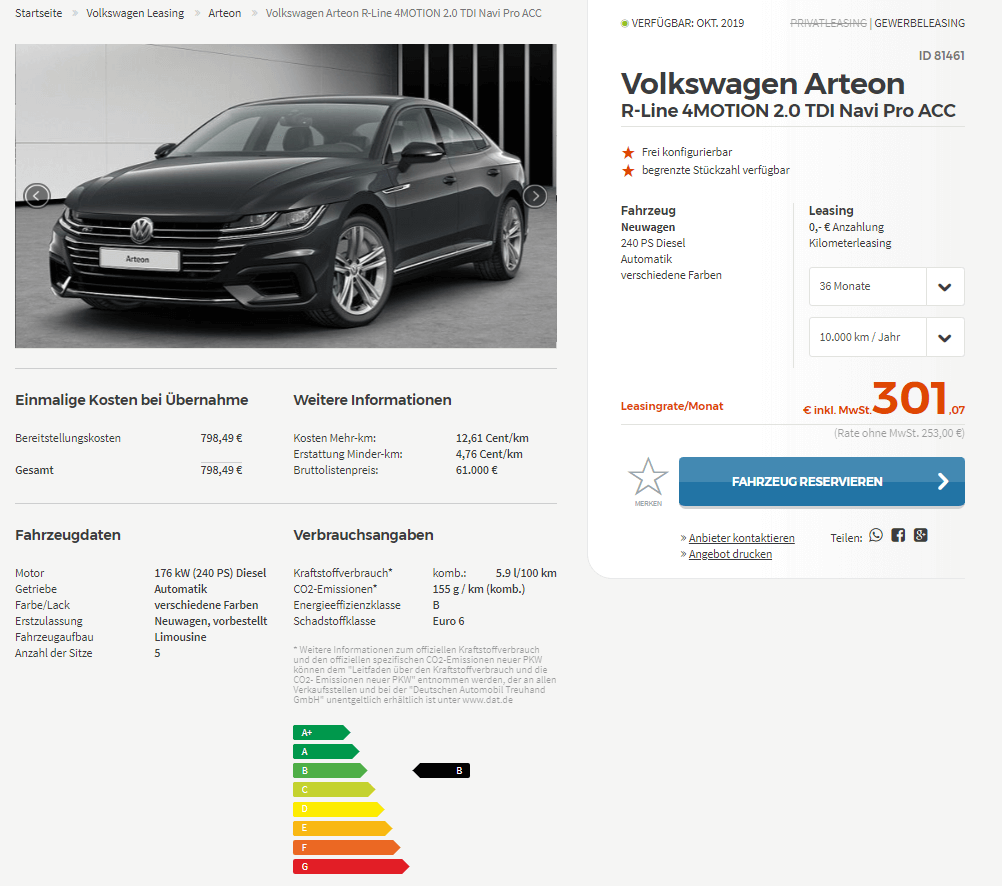This screenshot has width=1002, height=886.
Task: Open the 36 Monate duration dropdown
Action: (886, 286)
